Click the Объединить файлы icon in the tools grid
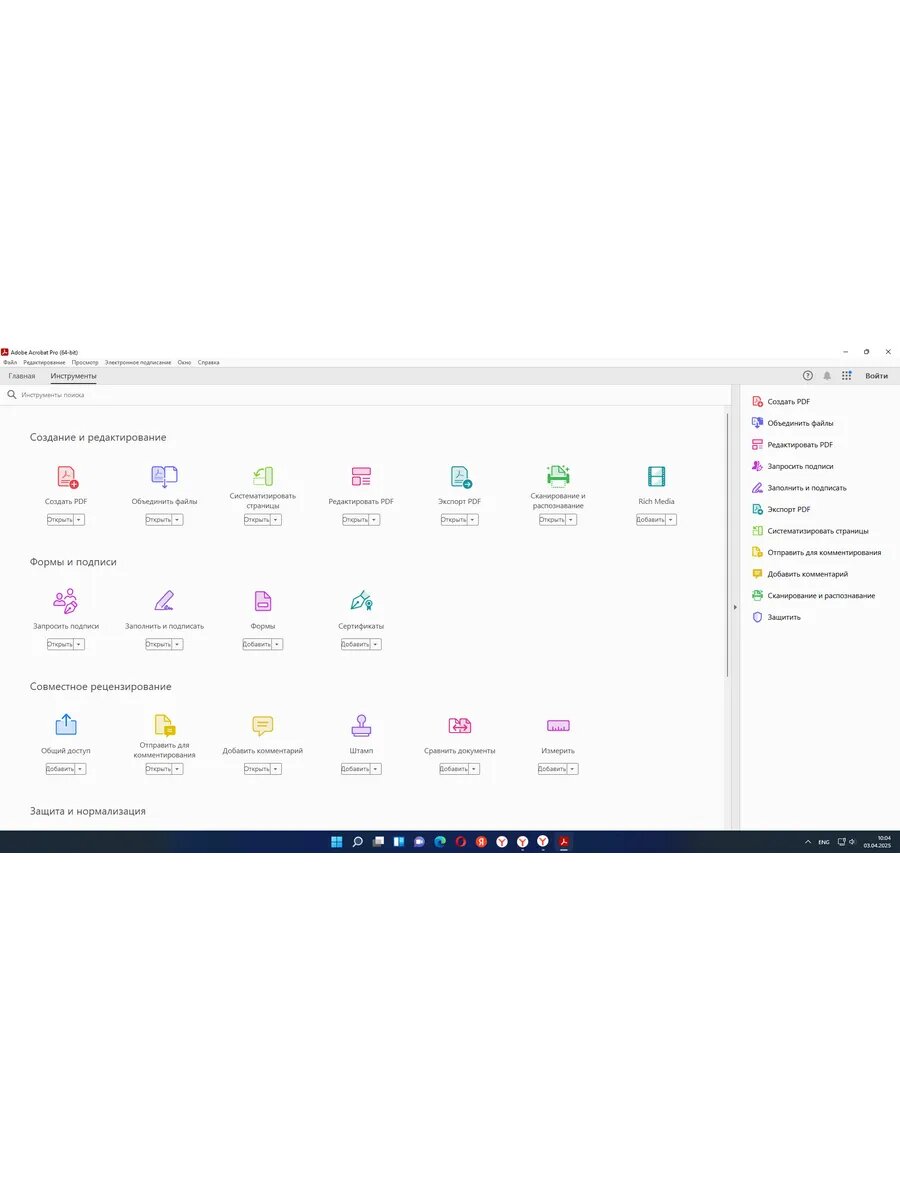This screenshot has width=900, height=1200. [164, 477]
